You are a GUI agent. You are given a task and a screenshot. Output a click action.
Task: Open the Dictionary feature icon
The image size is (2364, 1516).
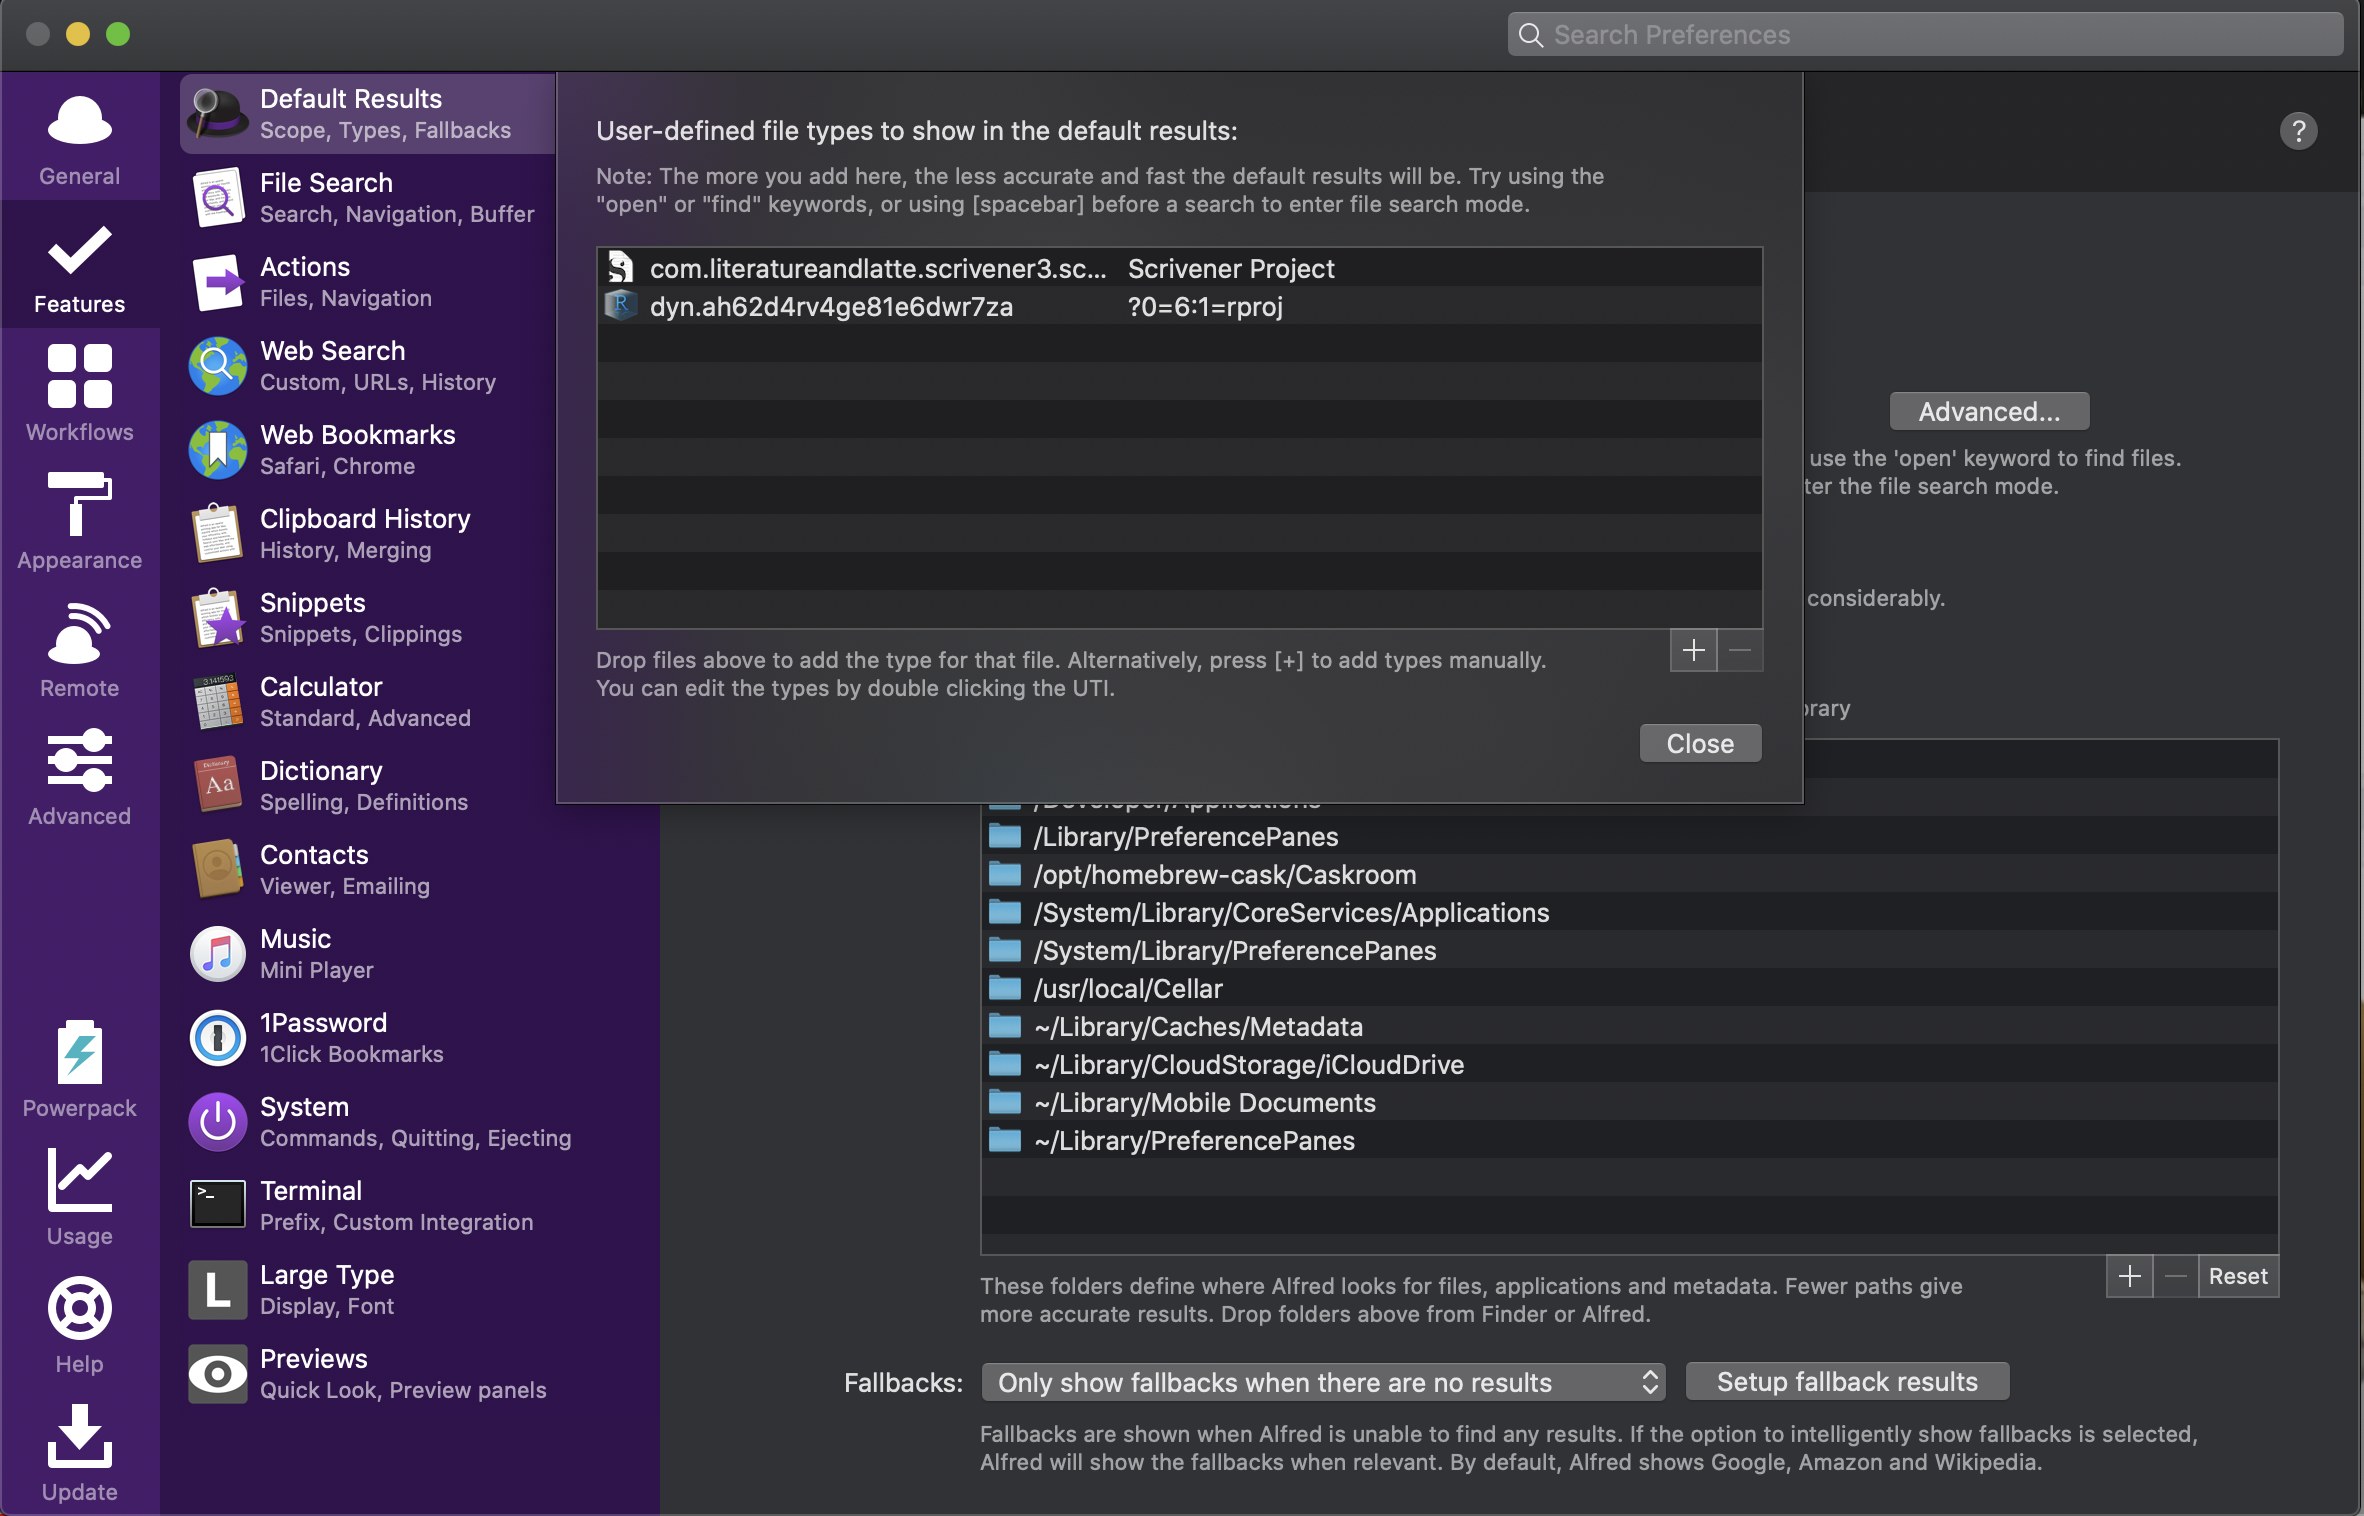coord(218,786)
